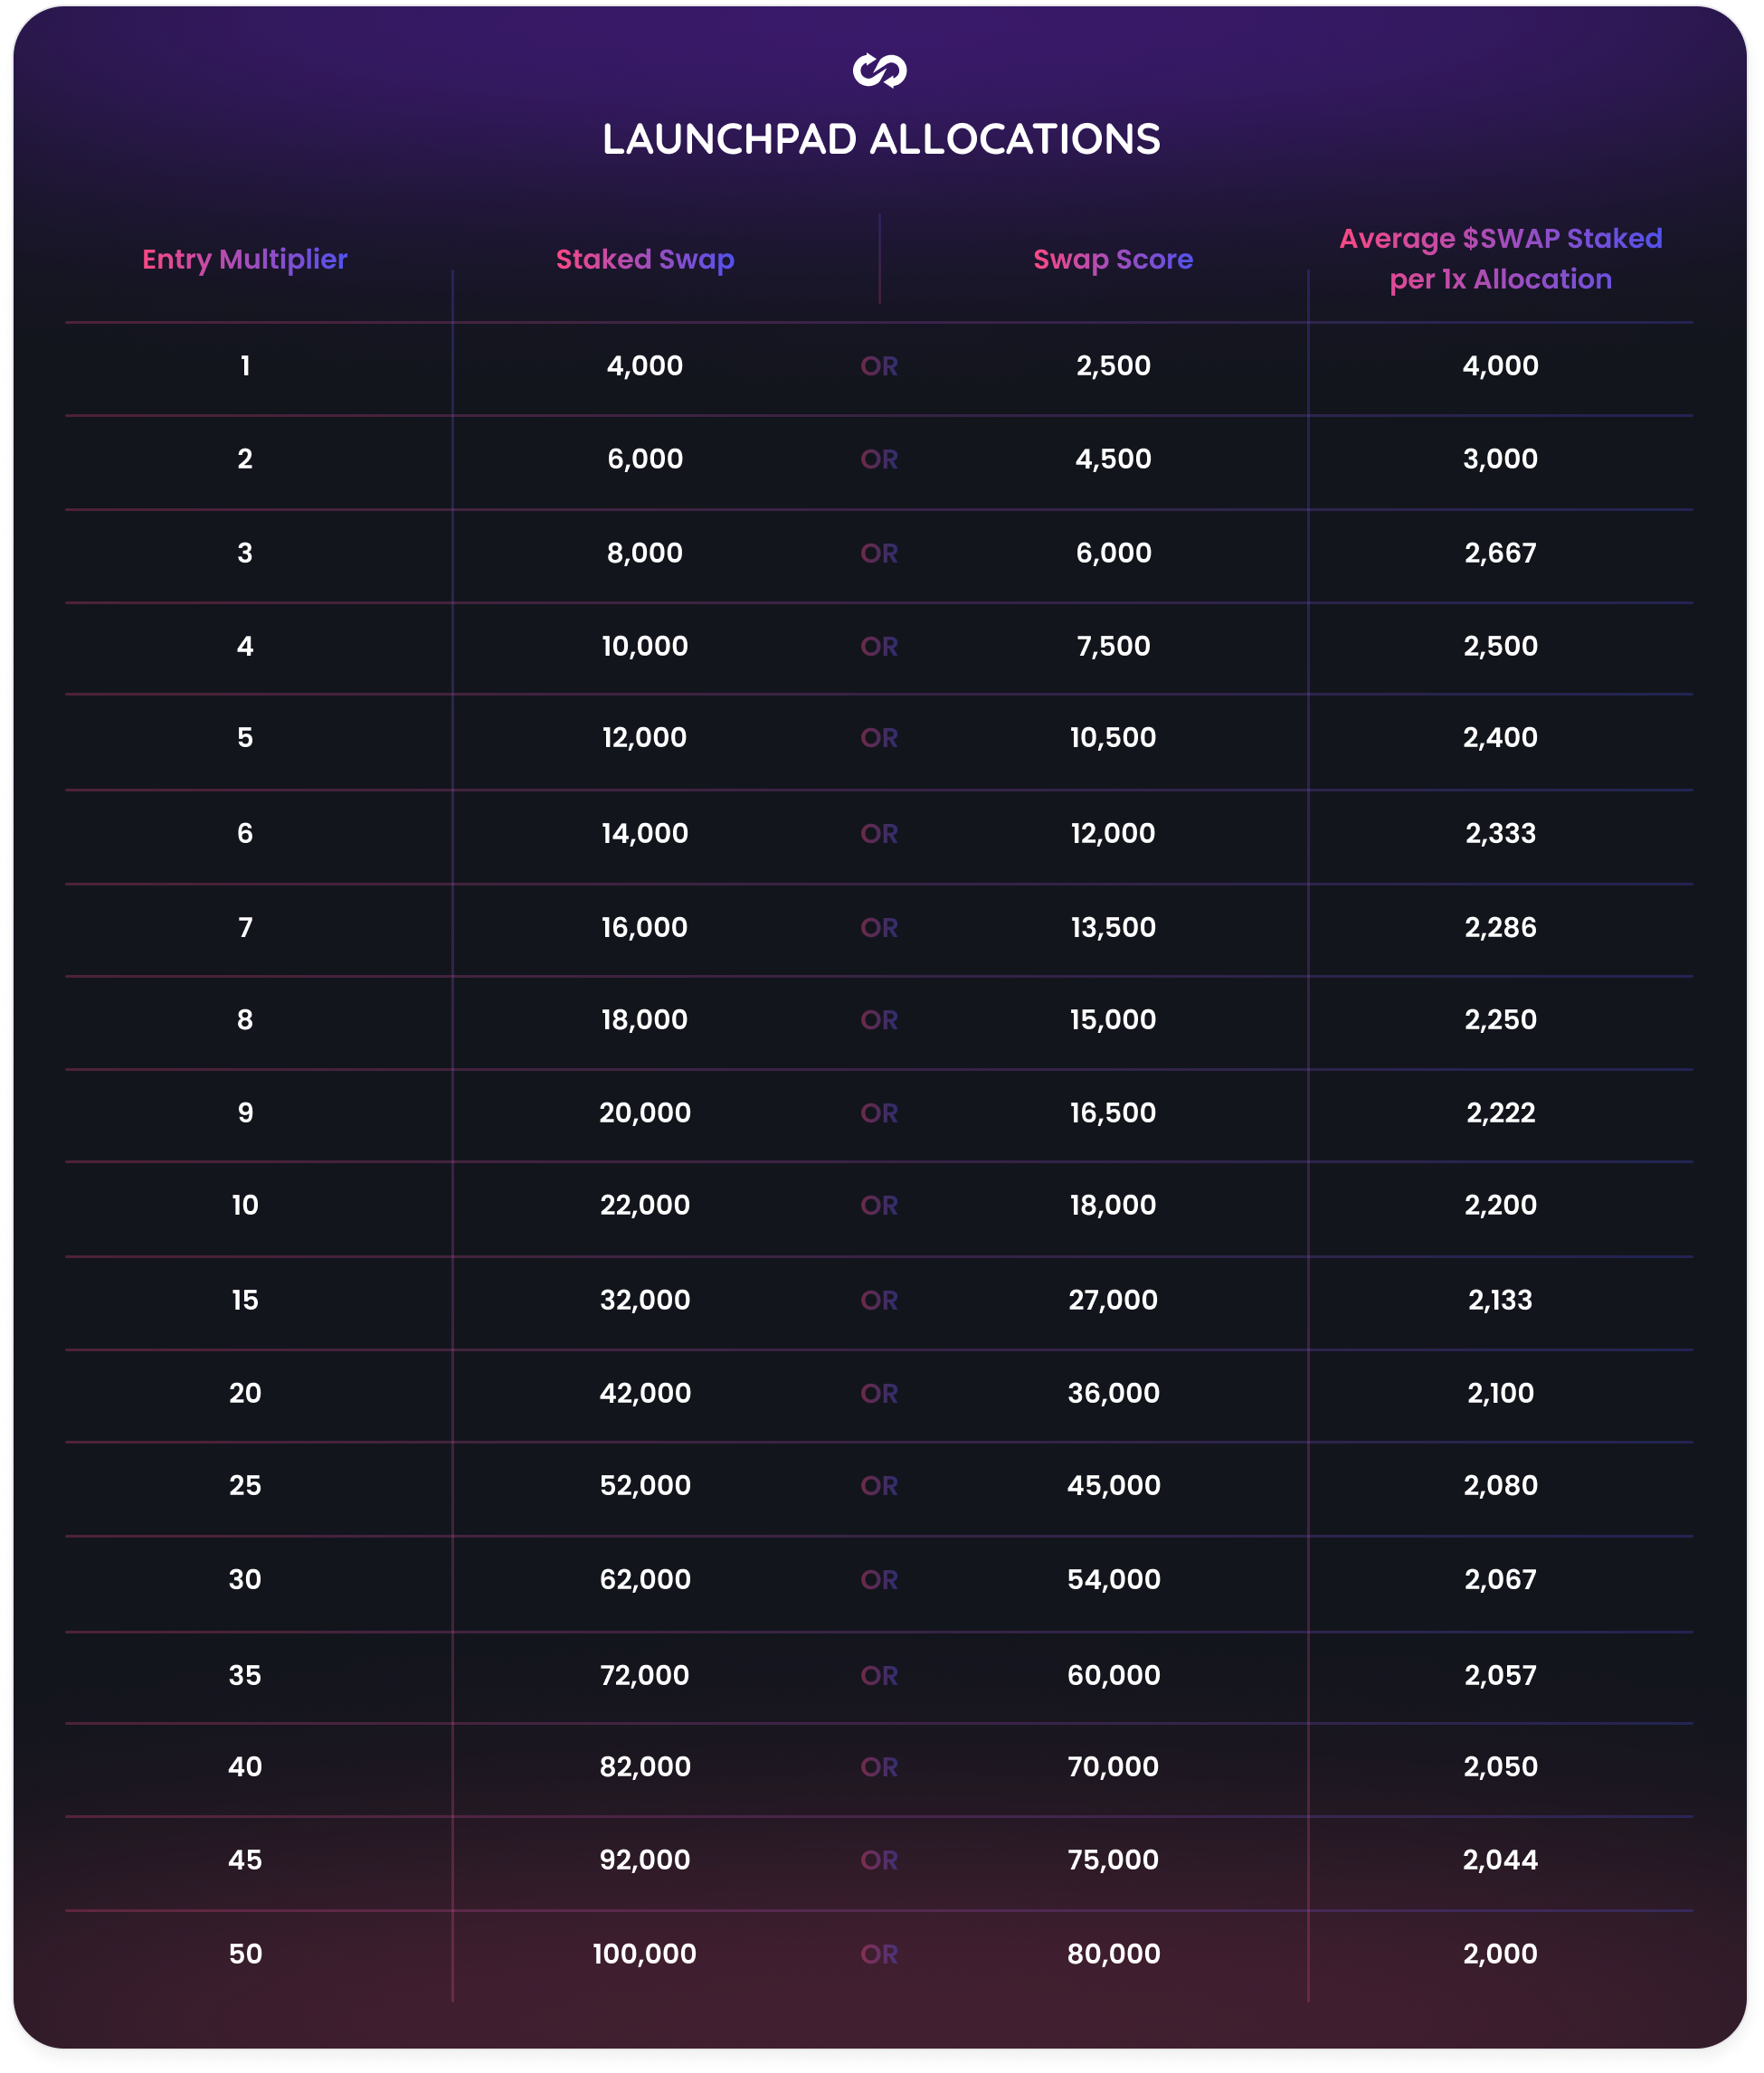Select the Swap Score column header

click(x=1113, y=259)
